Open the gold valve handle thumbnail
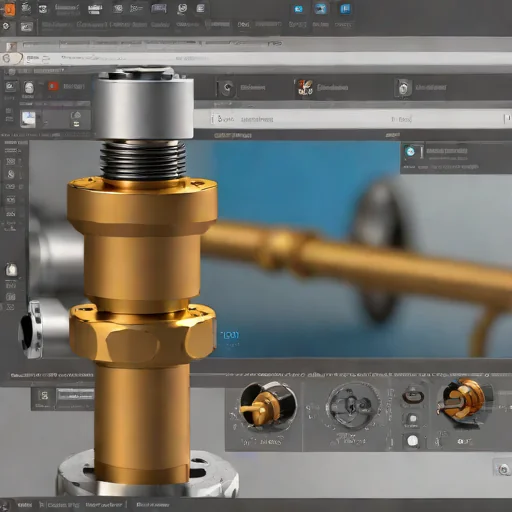Screen dimensions: 512x512 pyautogui.click(x=267, y=407)
